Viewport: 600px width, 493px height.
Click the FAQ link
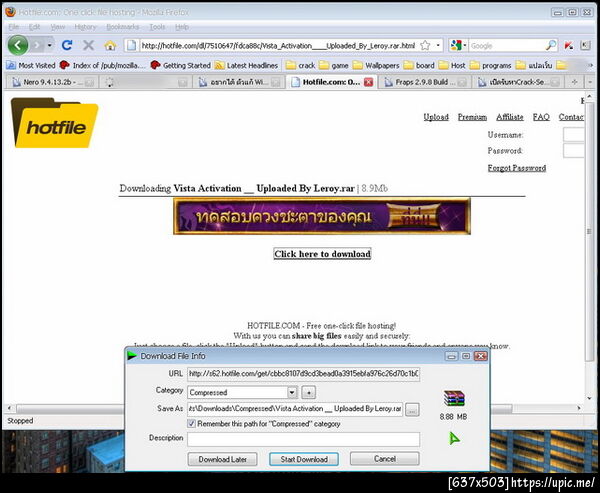(541, 117)
